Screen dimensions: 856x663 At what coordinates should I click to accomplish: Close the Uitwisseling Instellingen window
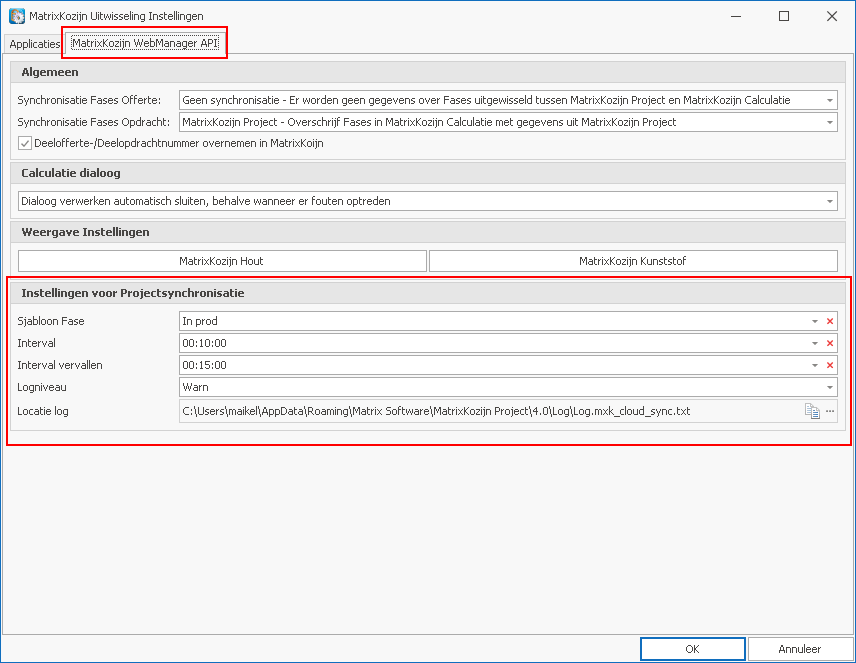pyautogui.click(x=832, y=16)
